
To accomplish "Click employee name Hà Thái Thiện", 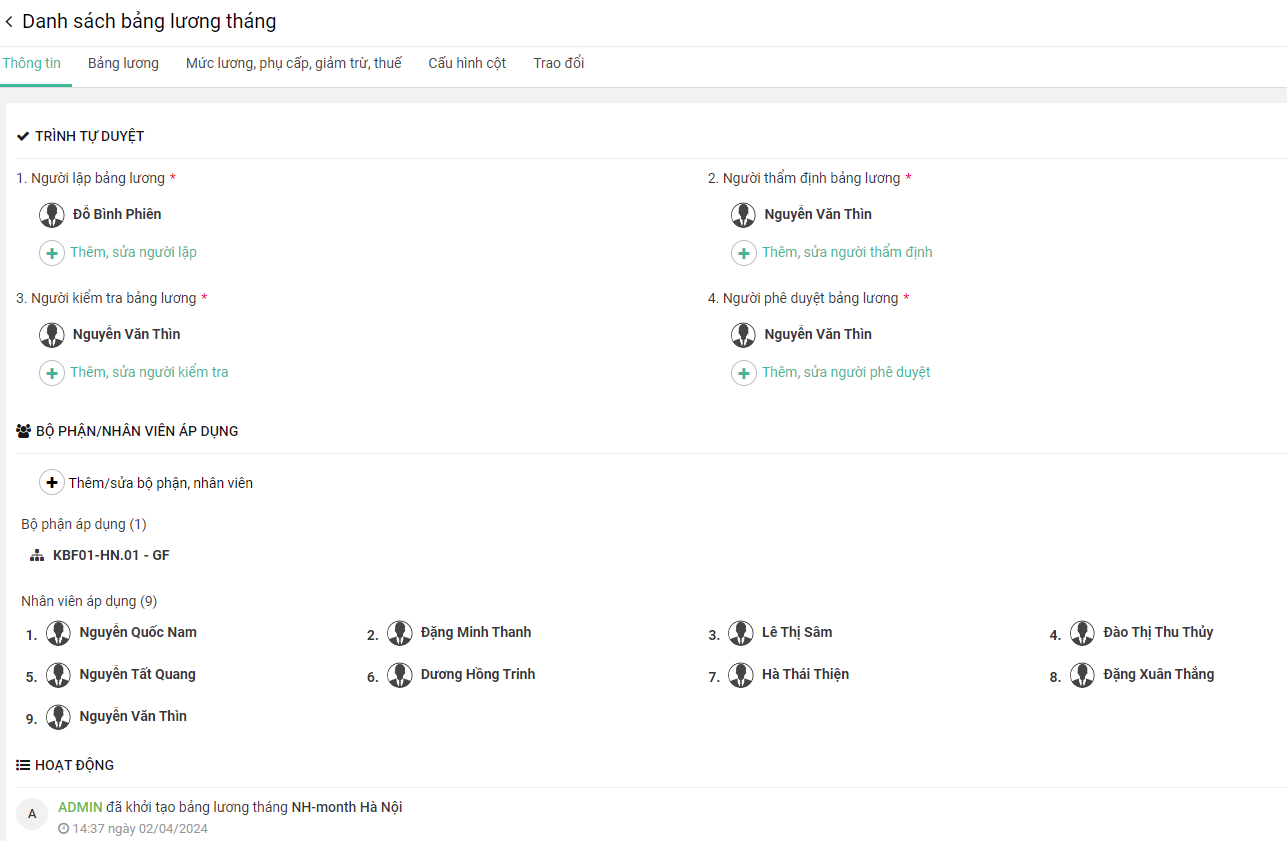I will (x=805, y=674).
